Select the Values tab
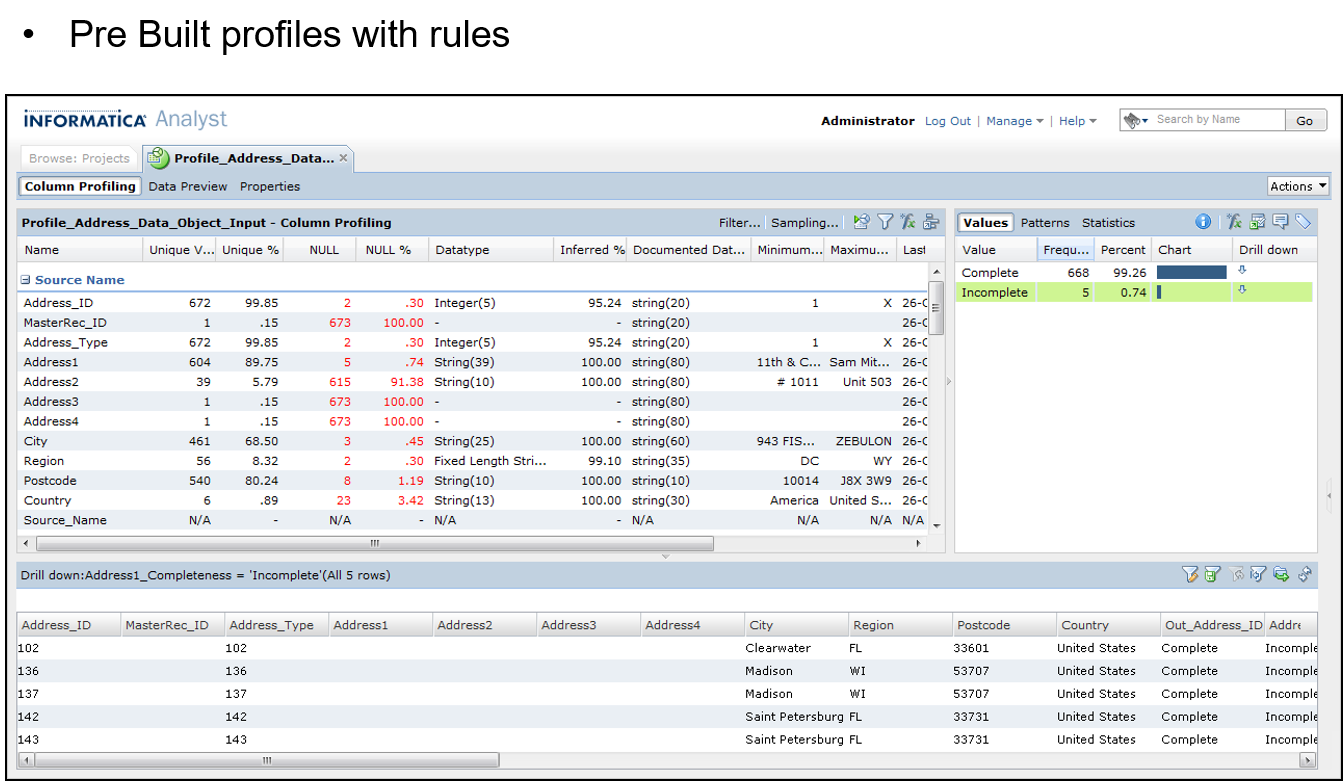 click(x=986, y=223)
